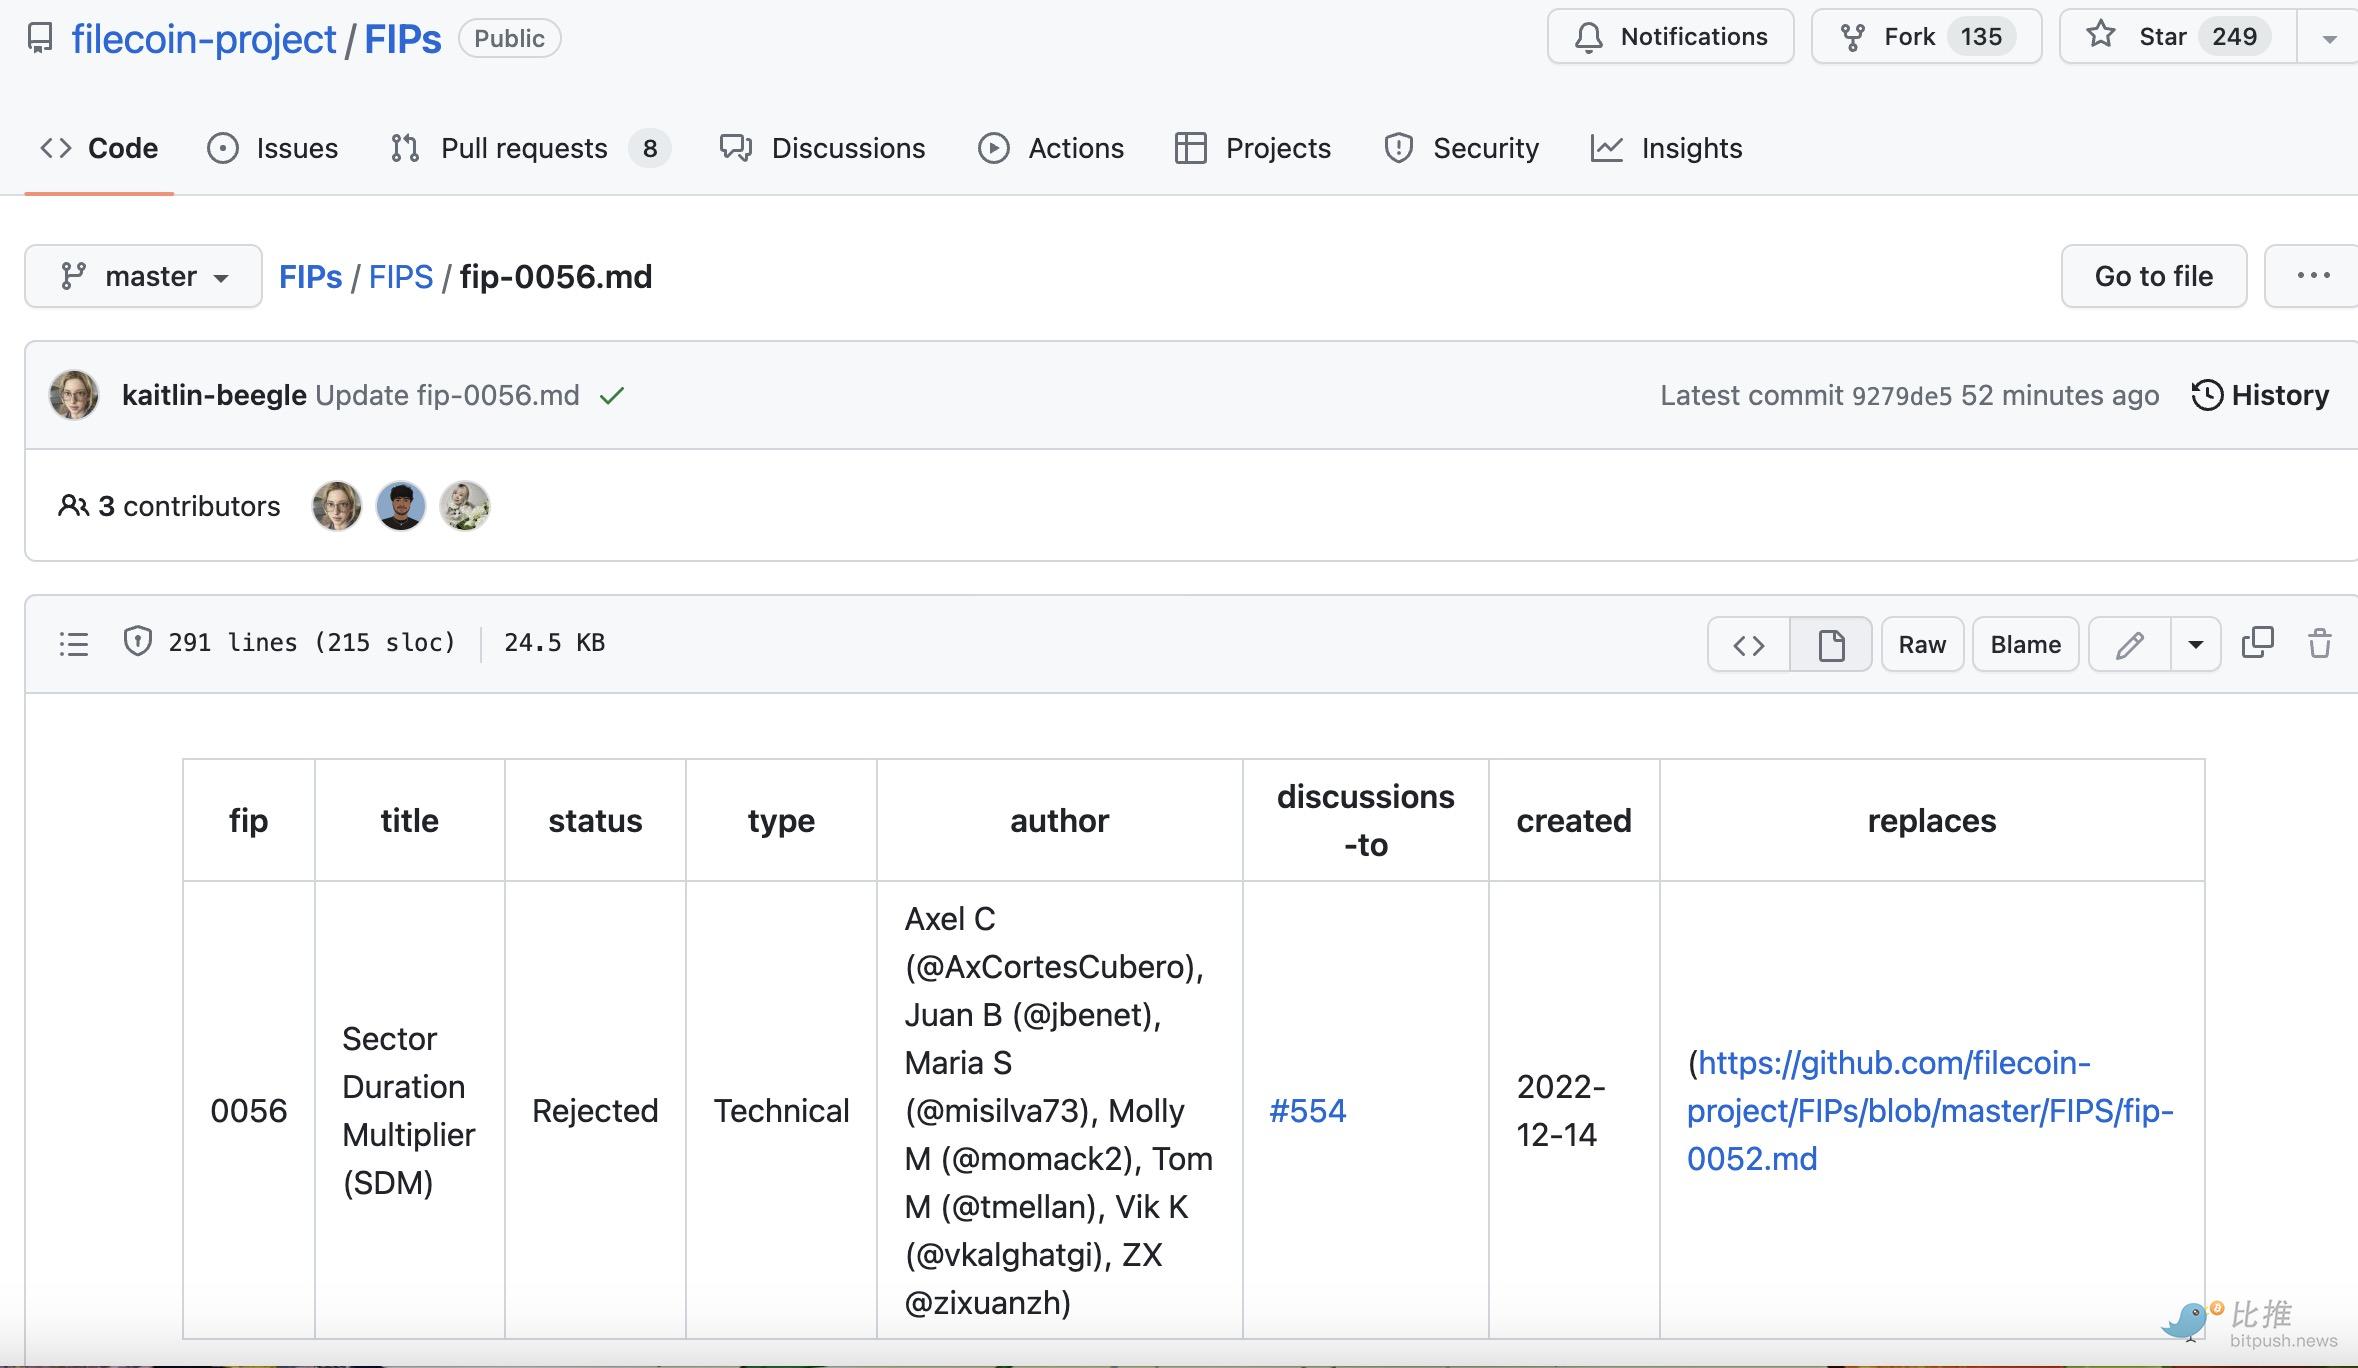2358x1368 pixels.
Task: Open the Issues tab
Action: 272,148
